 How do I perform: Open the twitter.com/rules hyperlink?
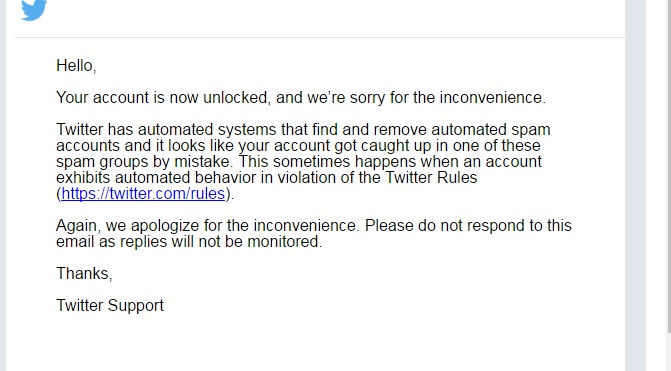143,194
